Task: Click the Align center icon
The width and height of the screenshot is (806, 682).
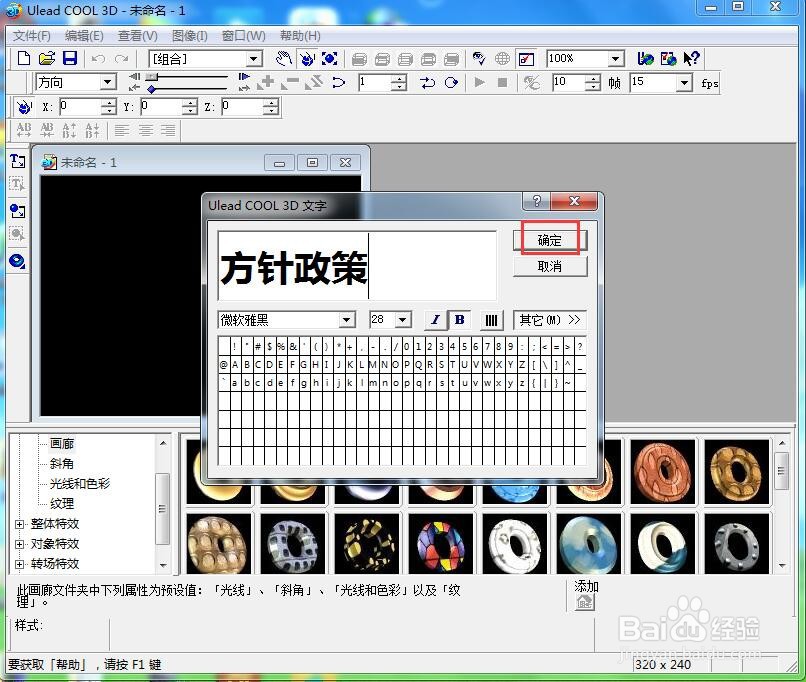Action: click(145, 130)
